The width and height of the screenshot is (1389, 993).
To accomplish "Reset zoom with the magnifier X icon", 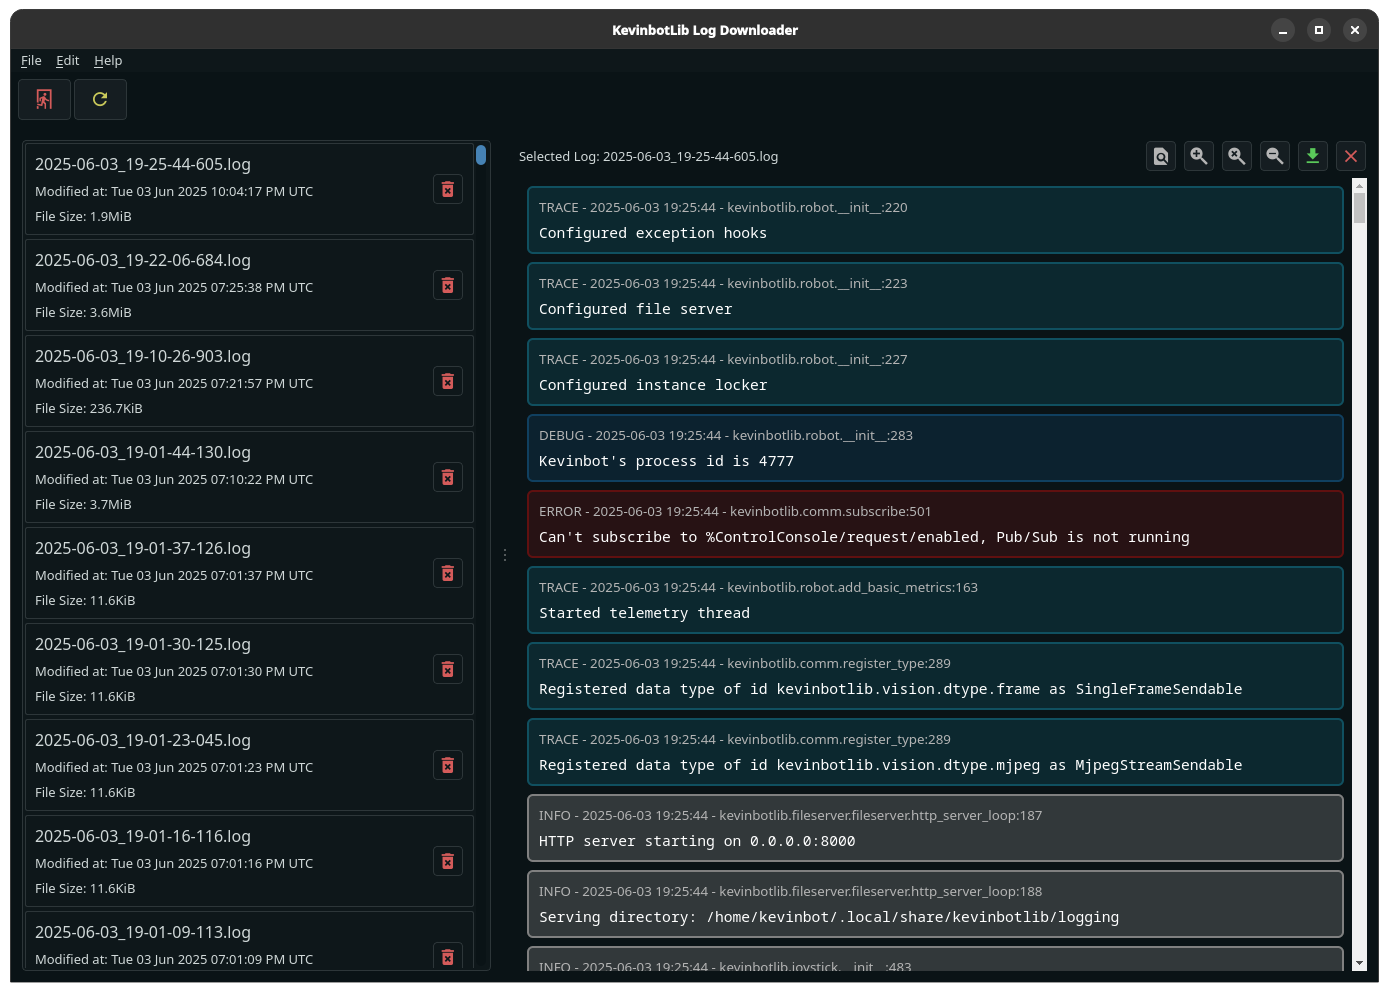I will 1237,156.
